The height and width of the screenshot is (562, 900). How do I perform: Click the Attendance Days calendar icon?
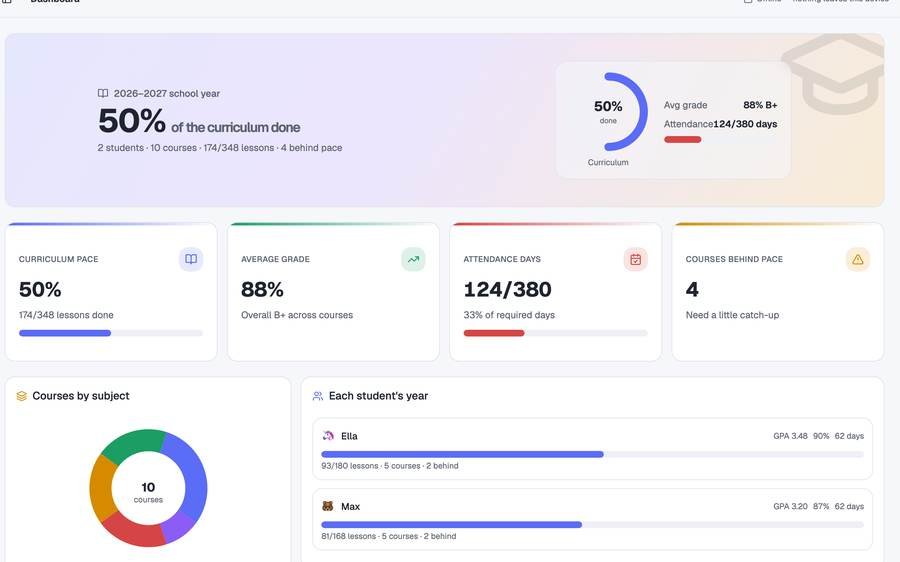(x=635, y=259)
